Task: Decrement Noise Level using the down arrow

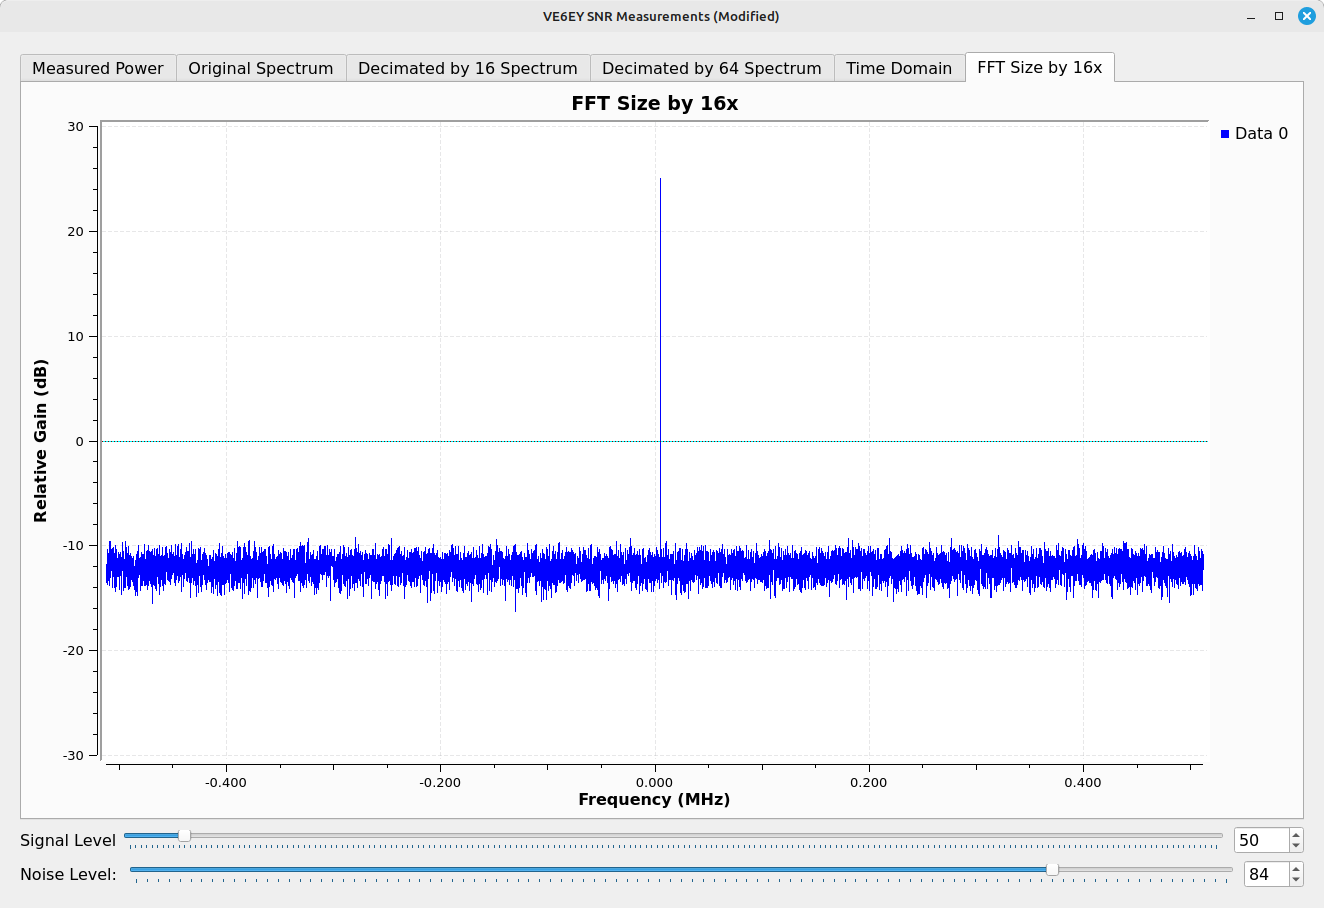Action: coord(1296,880)
